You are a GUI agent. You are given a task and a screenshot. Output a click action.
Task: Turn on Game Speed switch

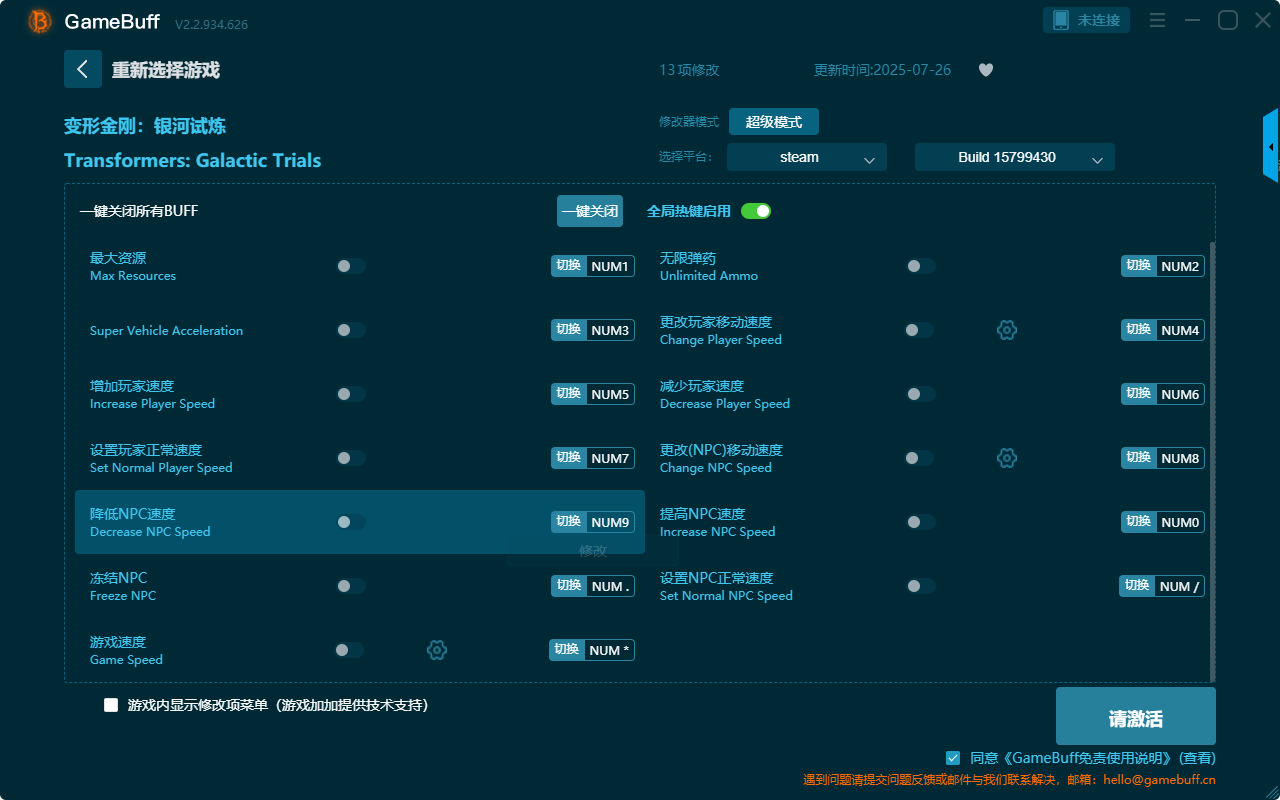click(348, 650)
